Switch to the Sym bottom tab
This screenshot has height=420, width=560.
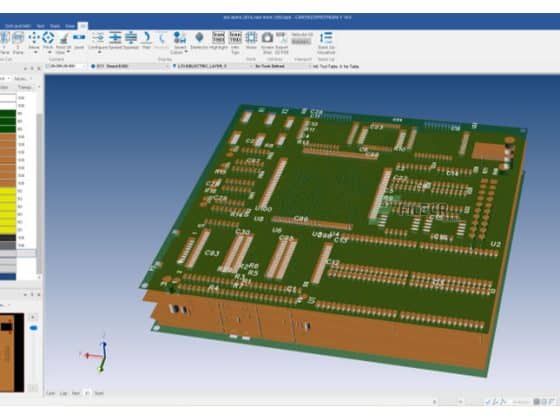pyautogui.click(x=99, y=393)
